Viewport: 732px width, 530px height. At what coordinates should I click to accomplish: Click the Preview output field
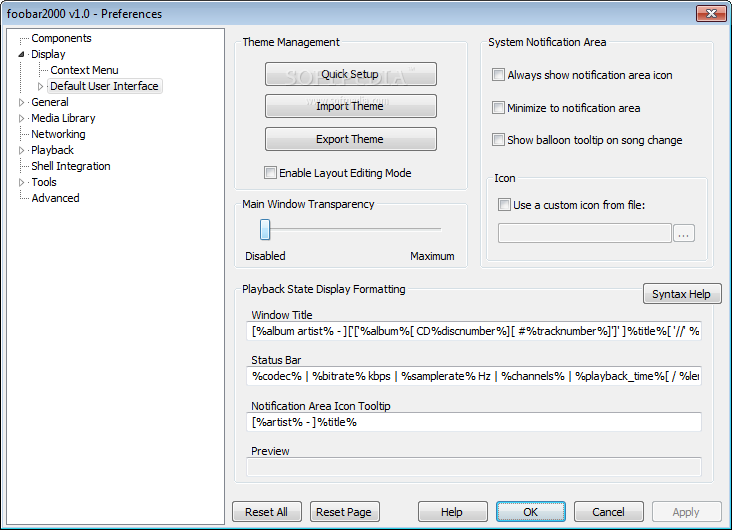click(473, 466)
